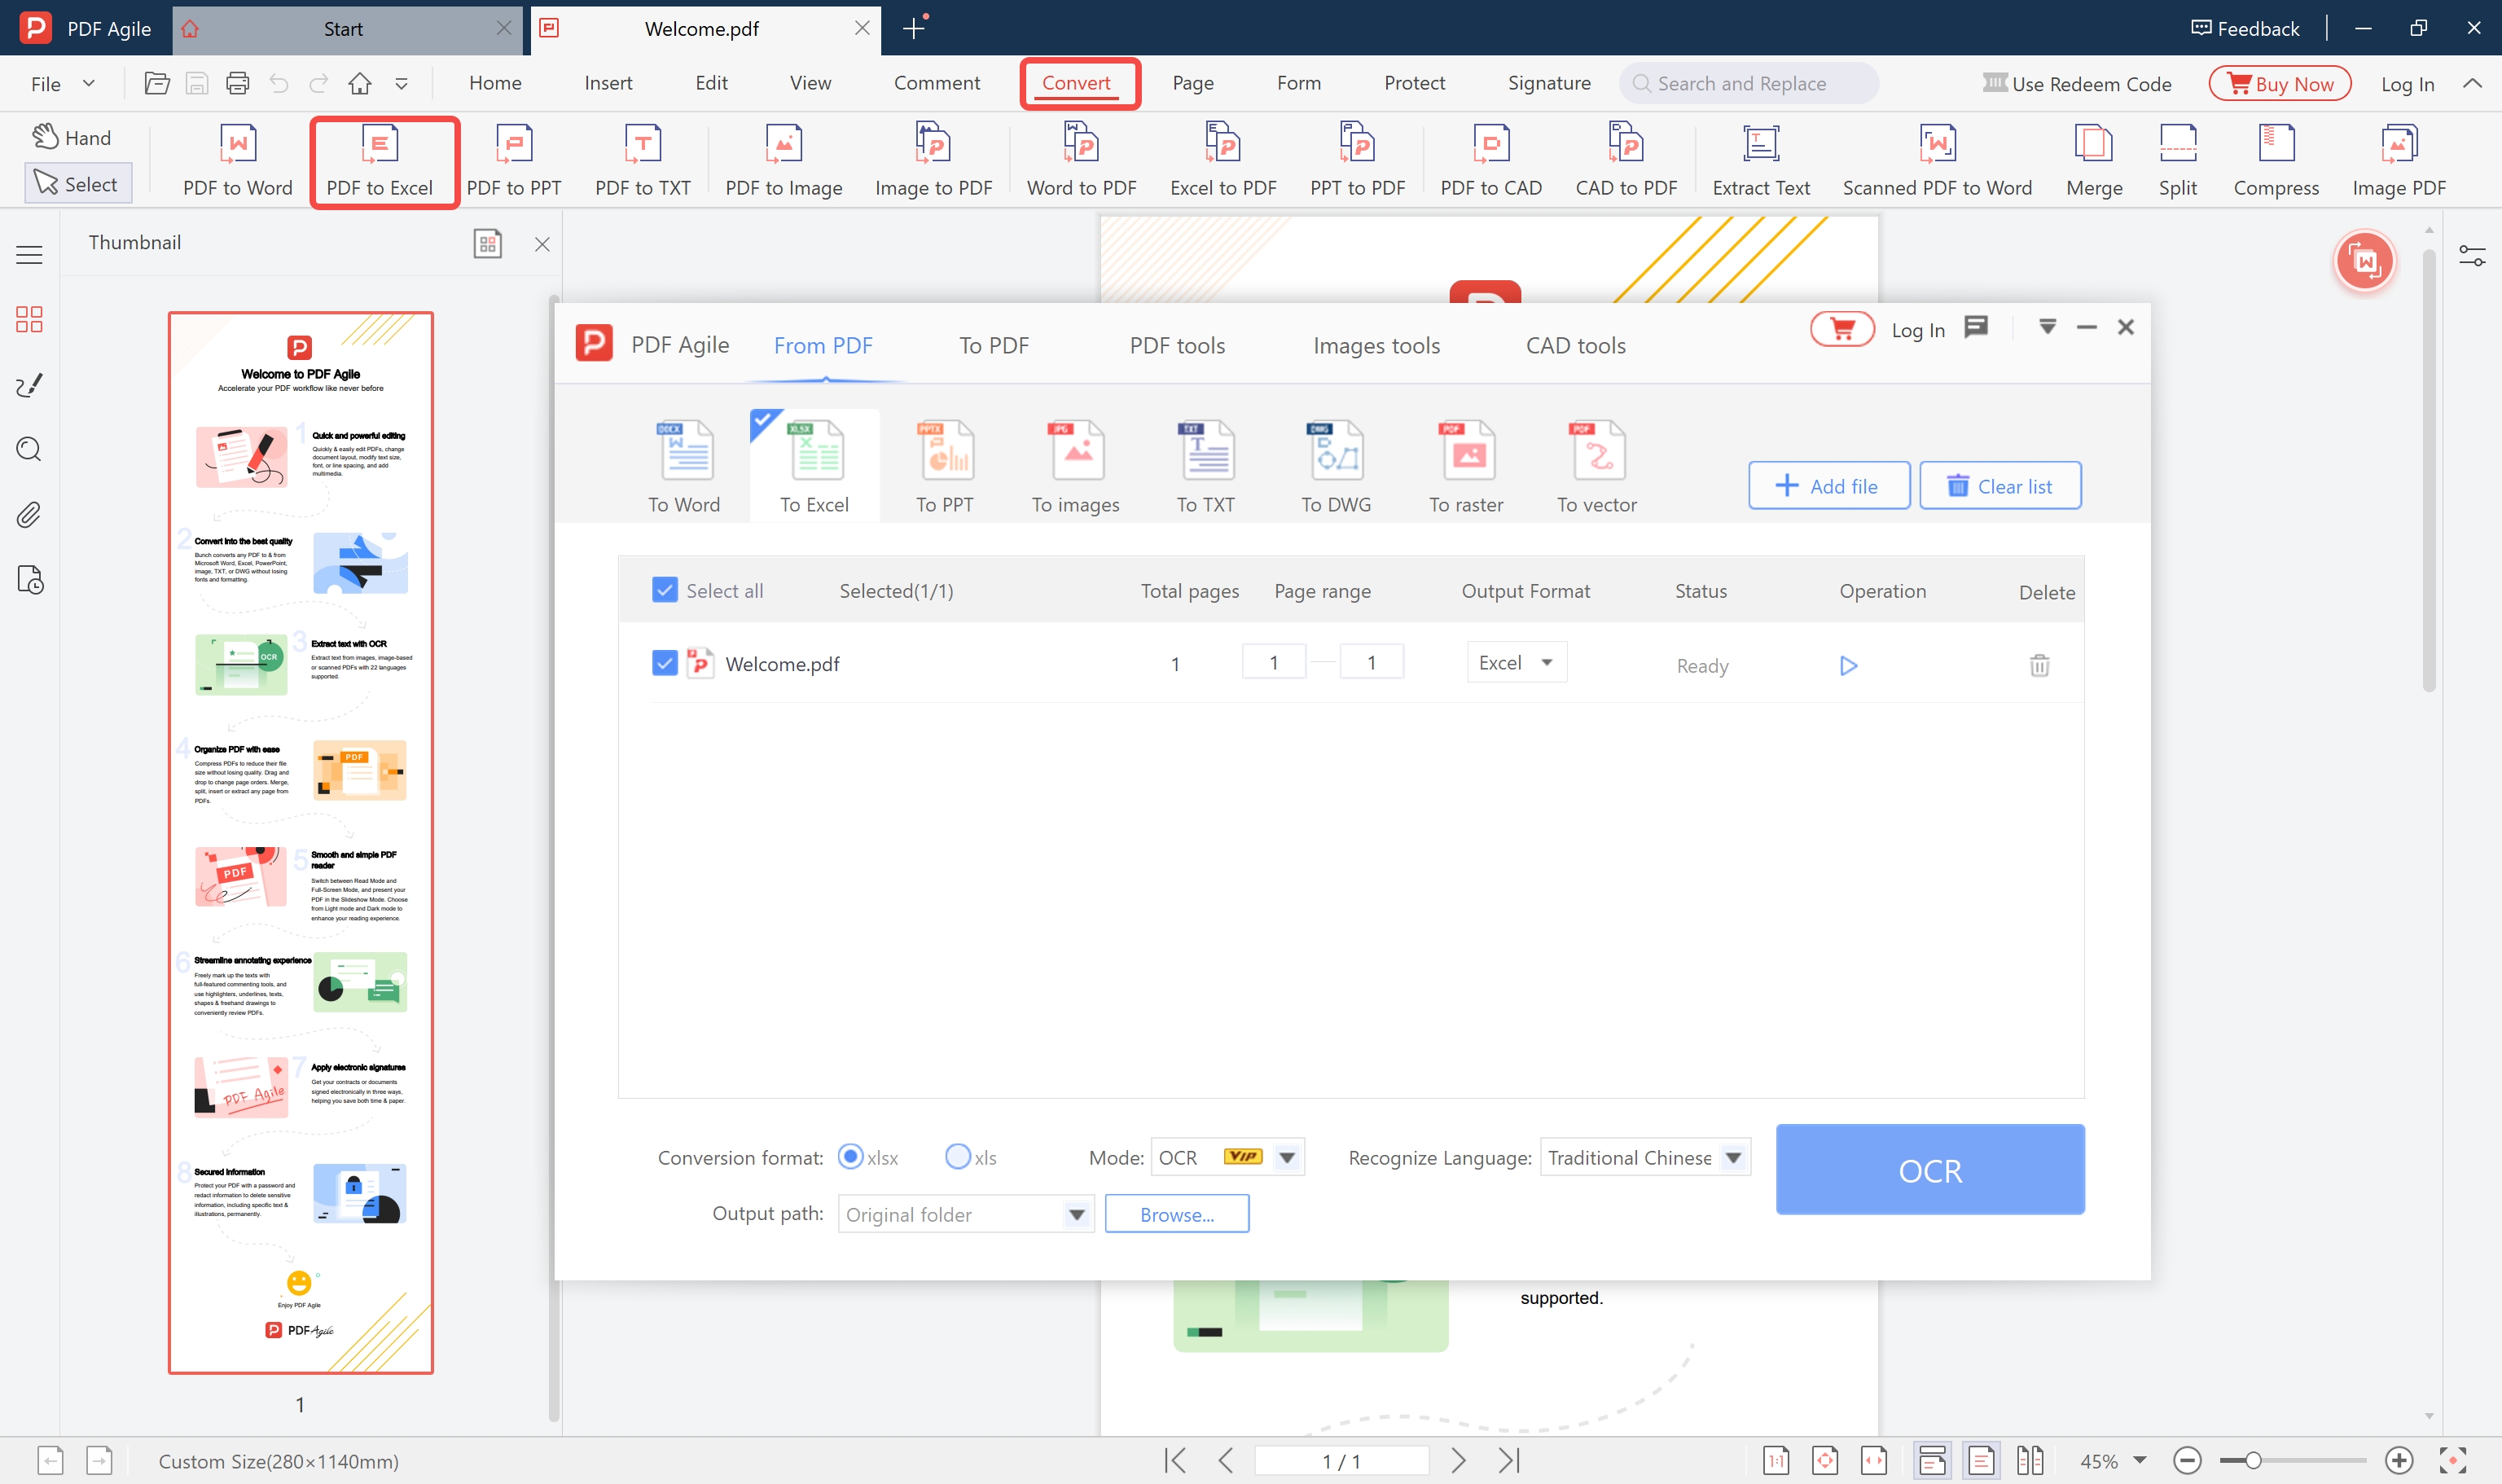Viewport: 2502px width, 1484px height.
Task: Switch to To PDF tab in dialog
Action: point(994,345)
